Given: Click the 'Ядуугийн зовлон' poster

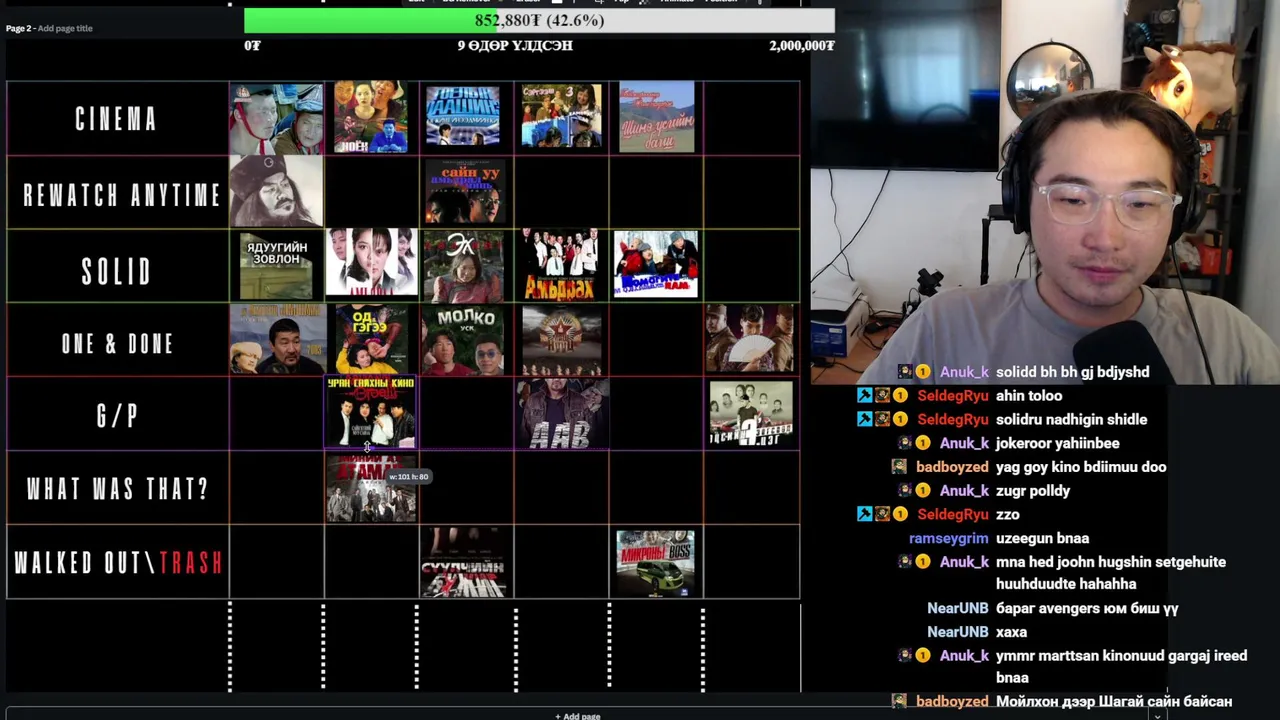Looking at the screenshot, I should click(276, 265).
